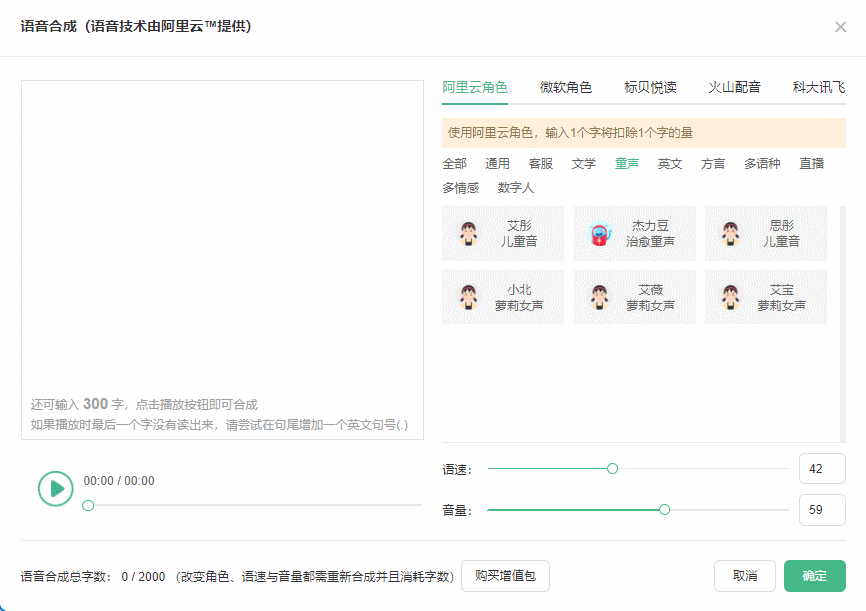Click the 取消 button
The image size is (866, 611).
coord(744,576)
